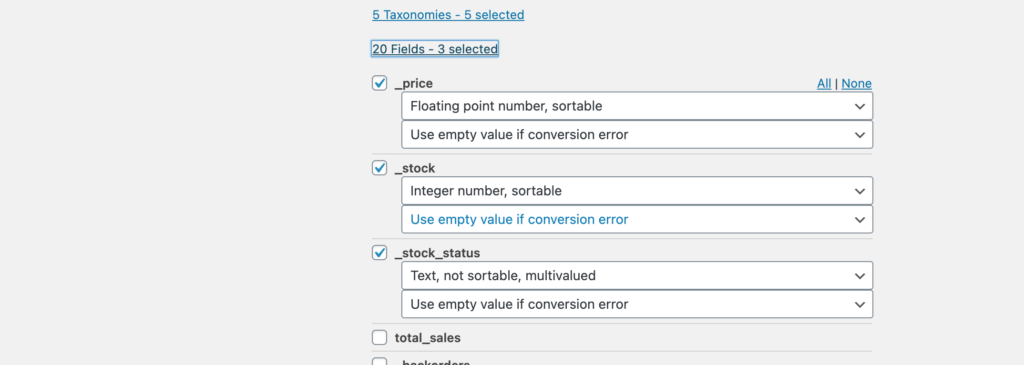The image size is (1024, 365).
Task: Uncheck the _price field checkbox
Action: [x=379, y=83]
